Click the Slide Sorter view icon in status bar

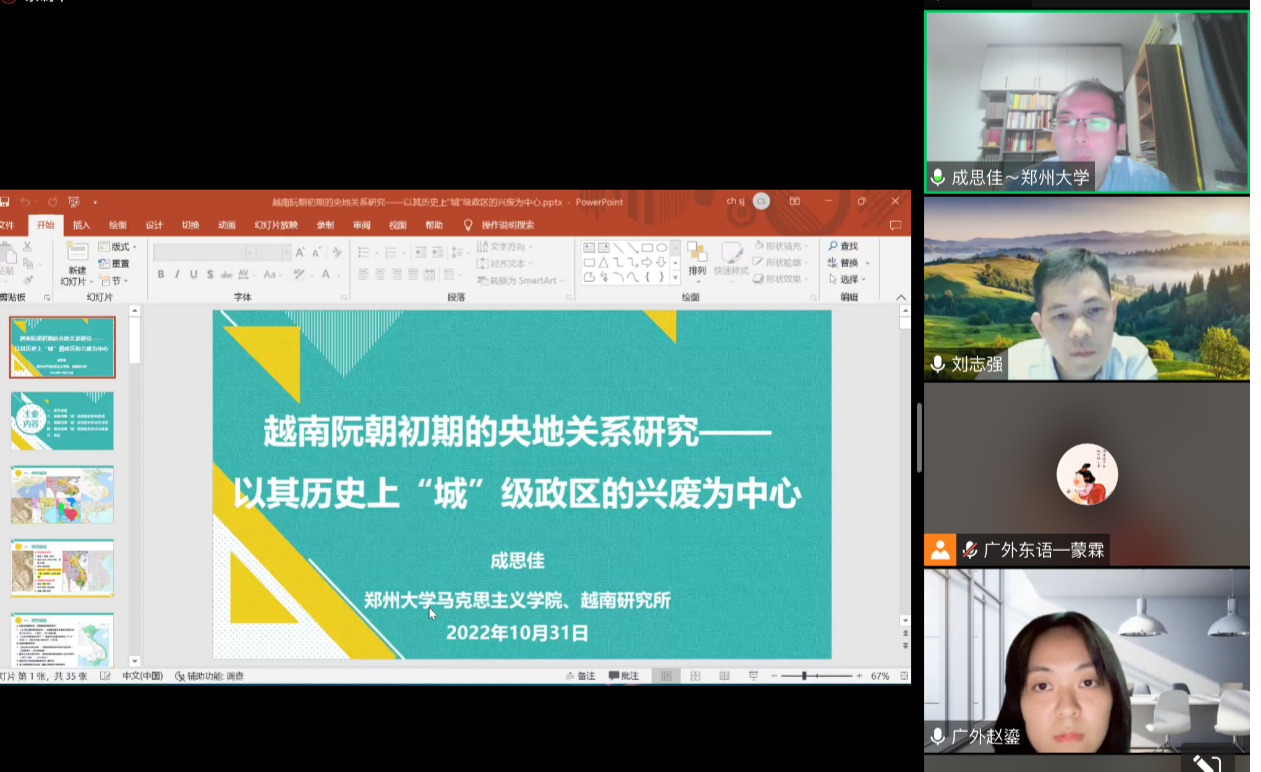pos(695,676)
